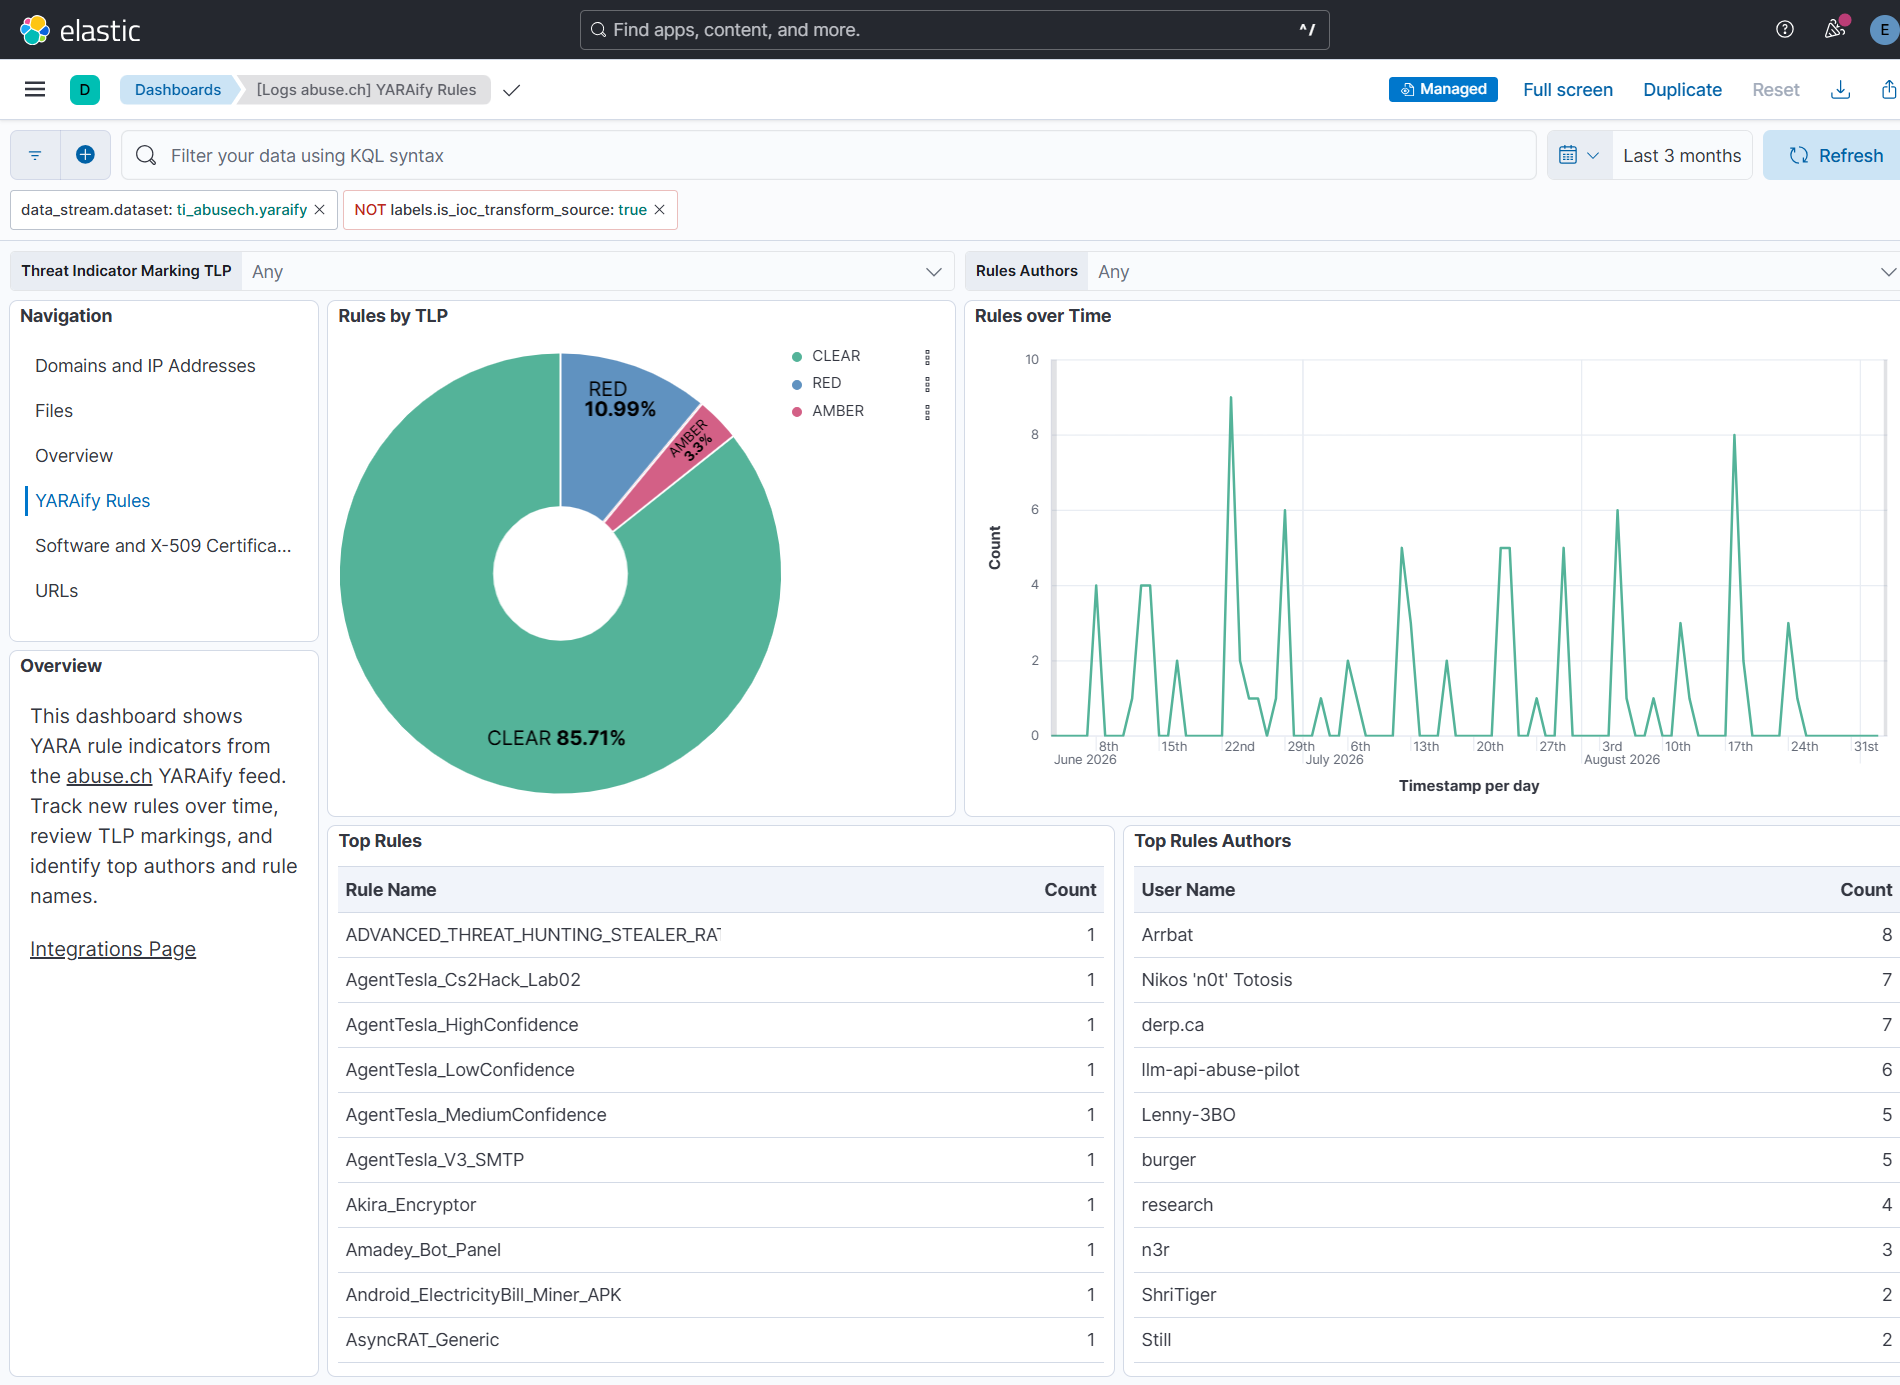
Task: Click the Managed badge
Action: (1443, 89)
